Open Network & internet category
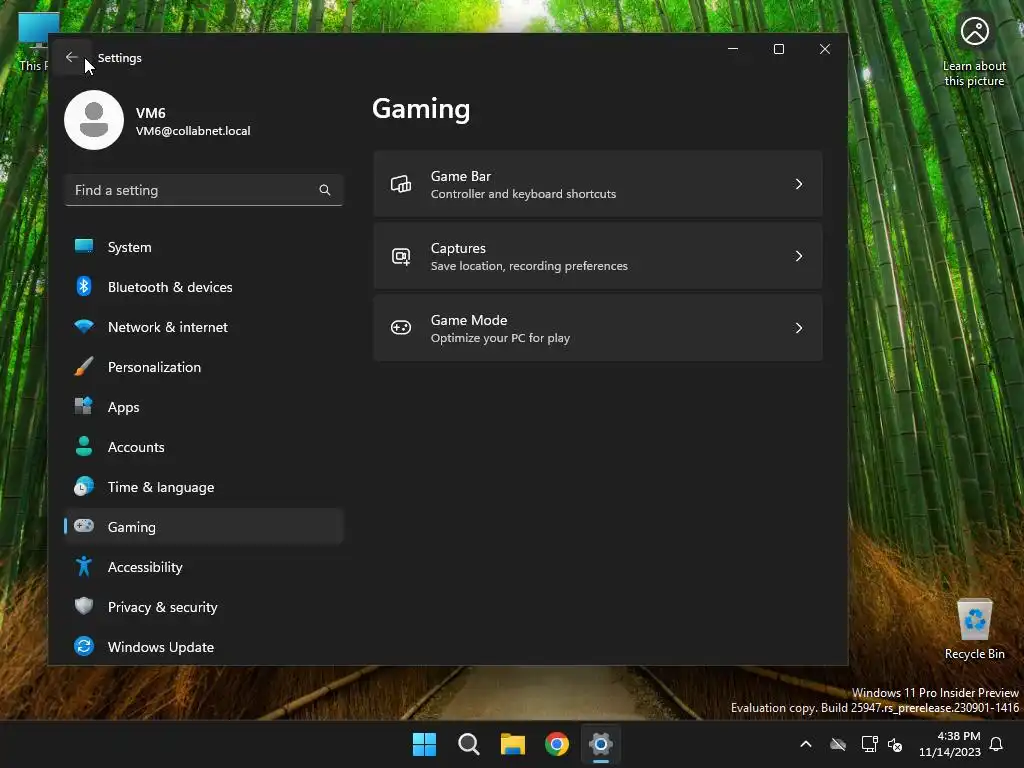 pos(204,327)
